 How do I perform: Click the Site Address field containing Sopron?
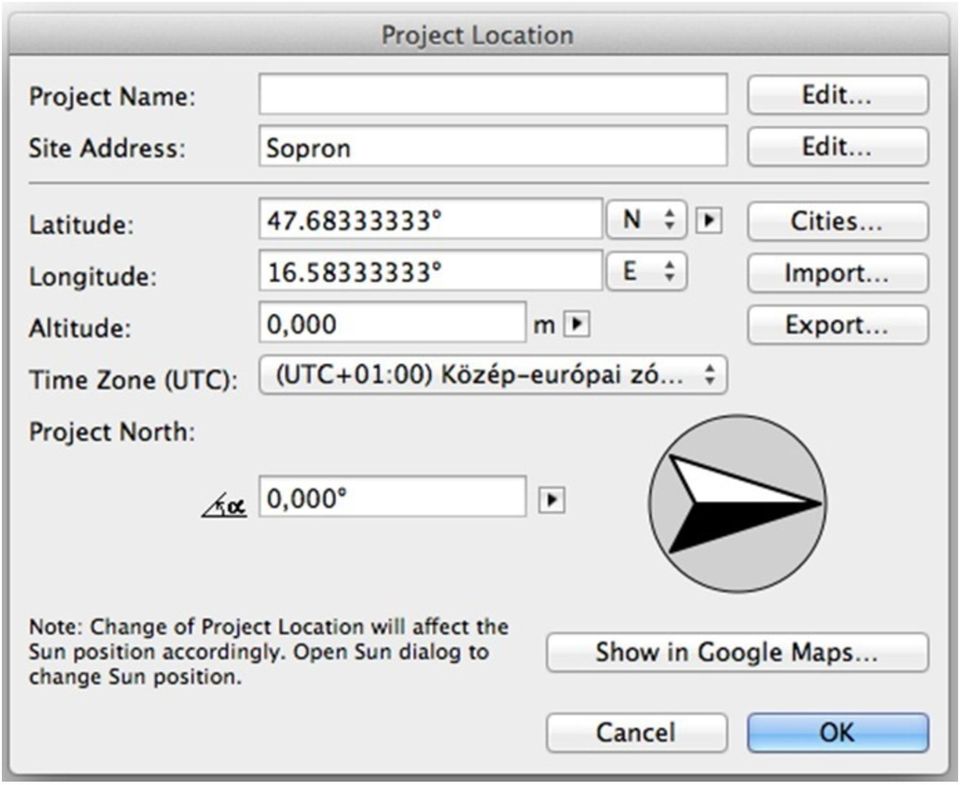493,147
